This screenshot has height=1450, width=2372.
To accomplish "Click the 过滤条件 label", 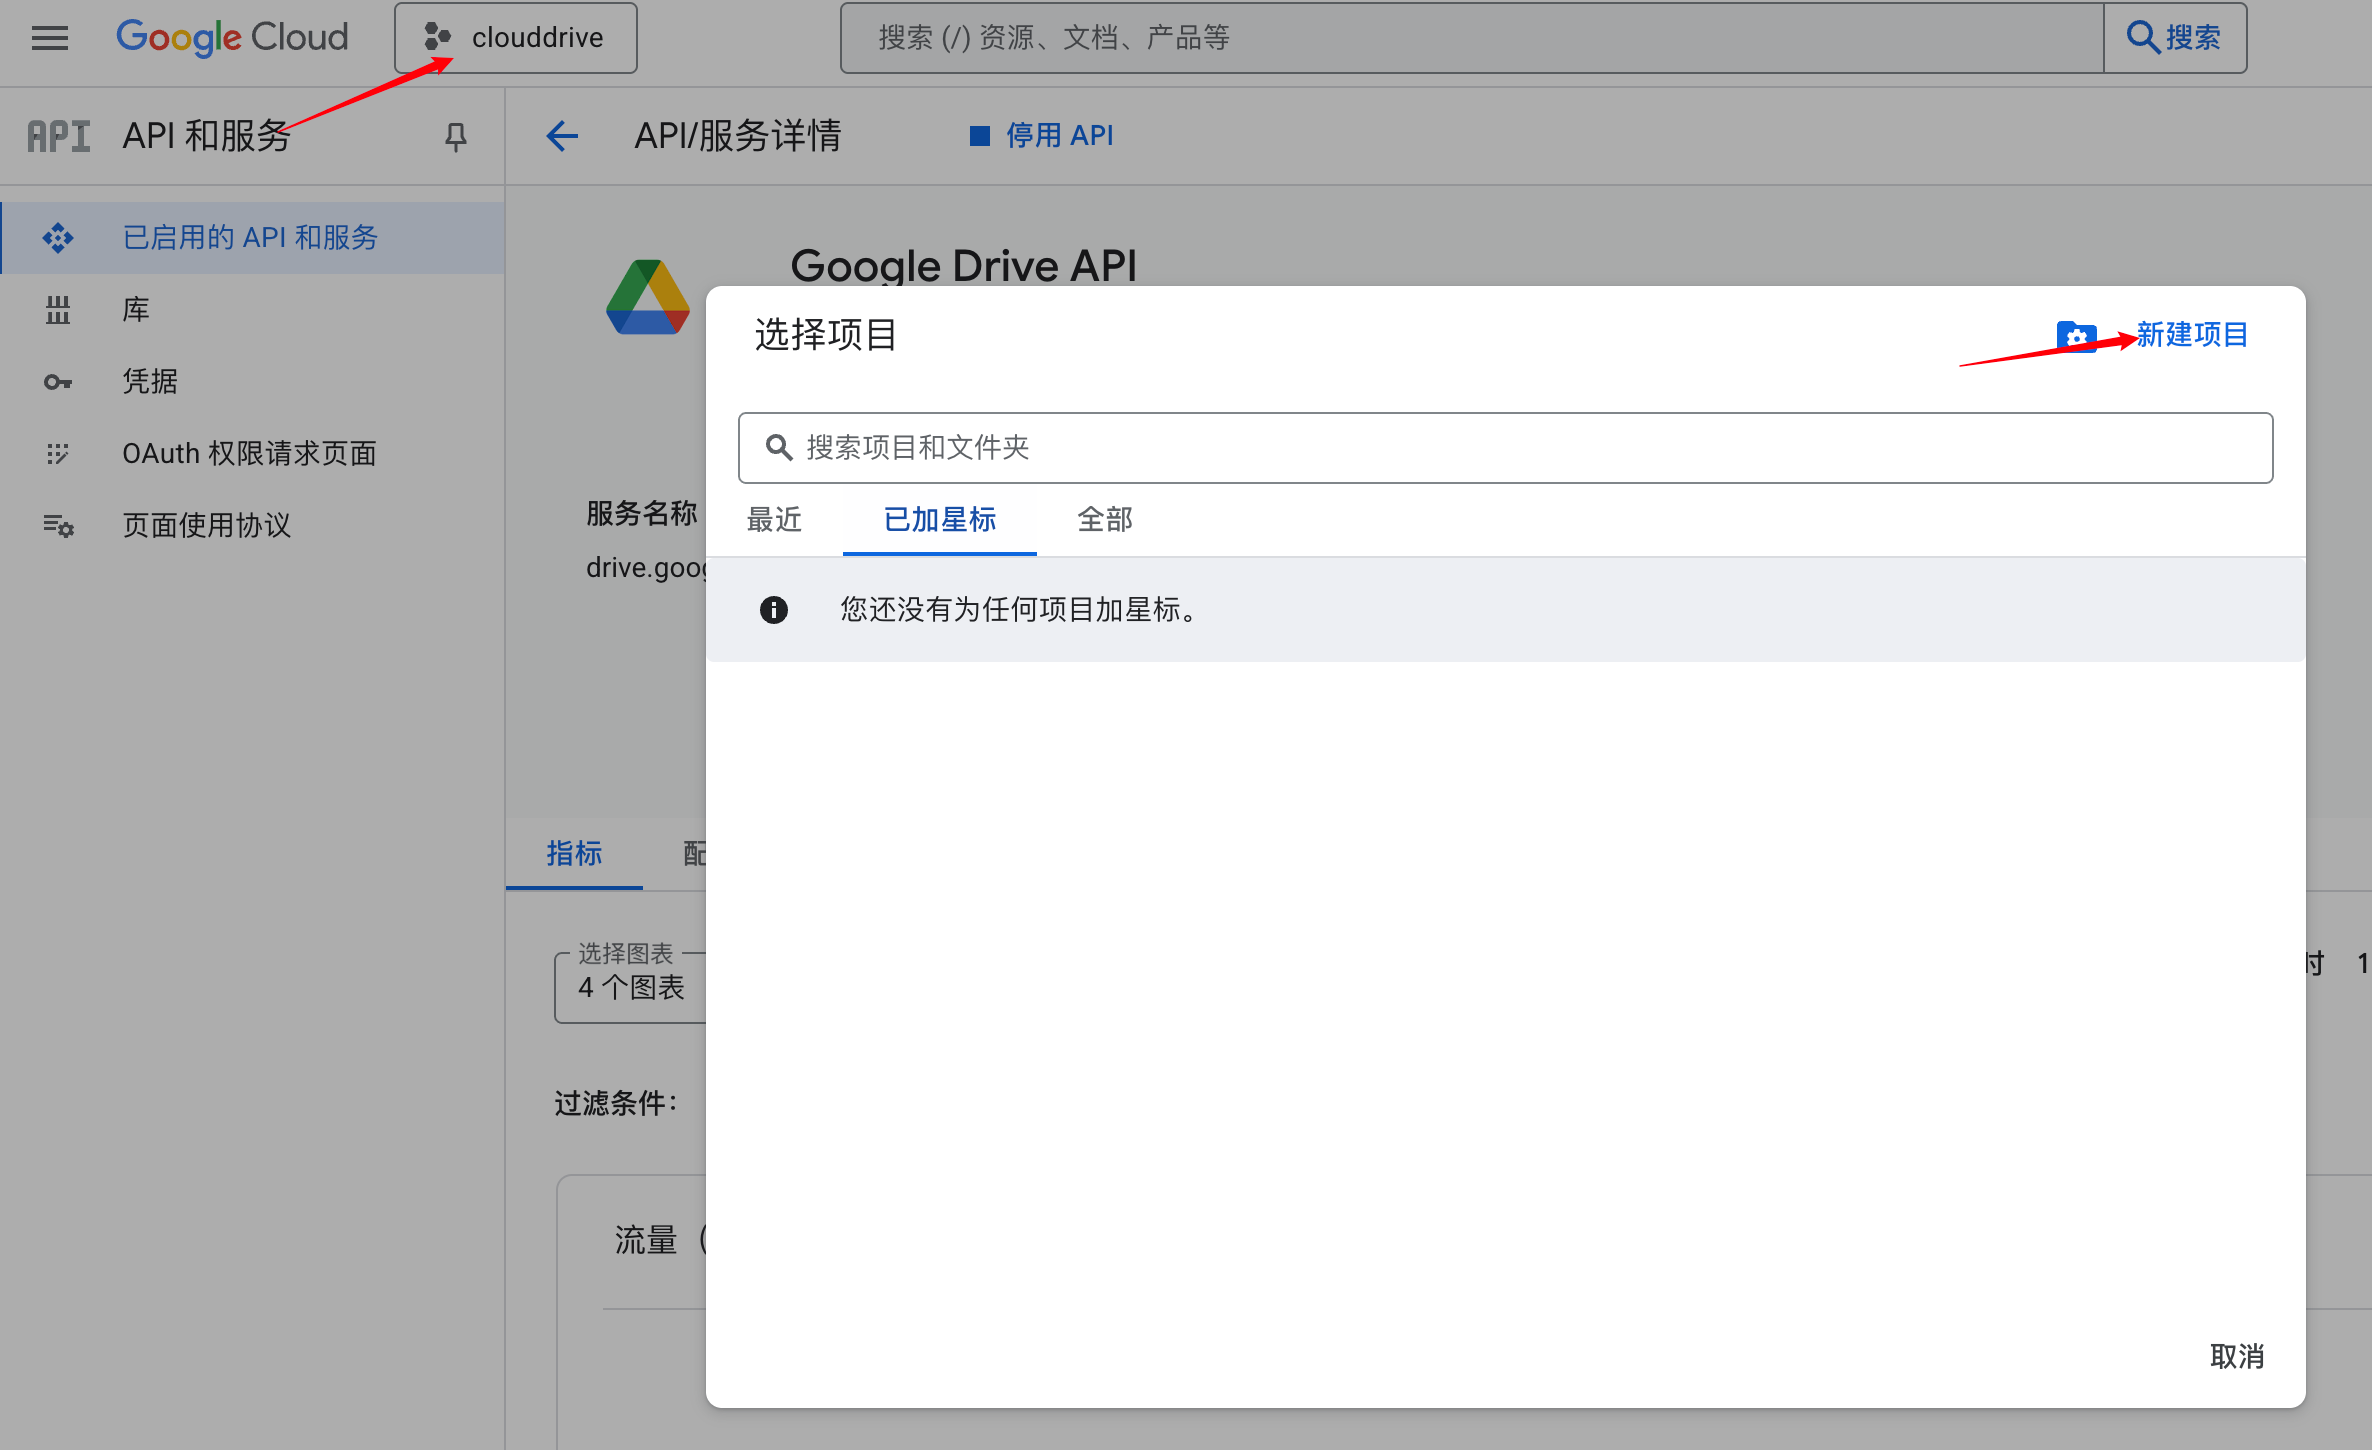I will tap(617, 1104).
